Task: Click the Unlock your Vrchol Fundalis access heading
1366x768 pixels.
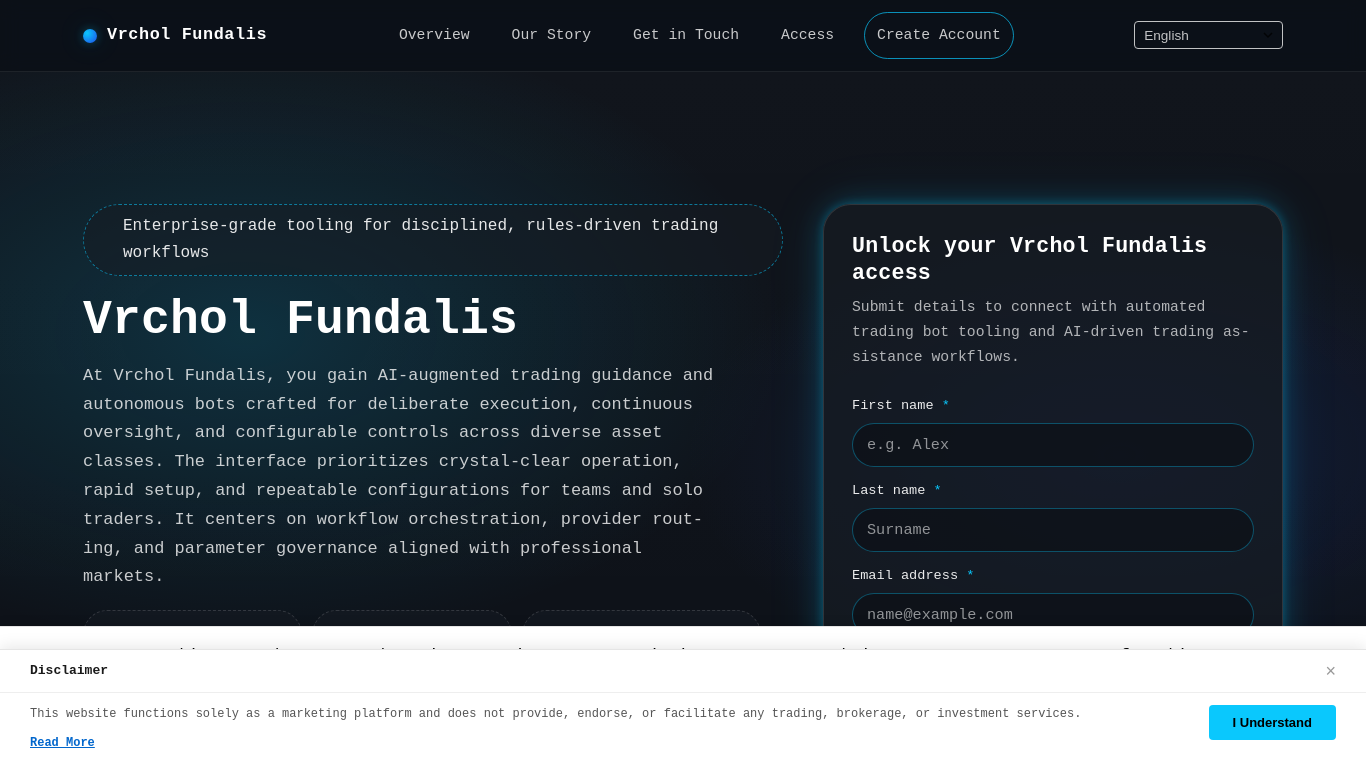Action: [x=1030, y=260]
